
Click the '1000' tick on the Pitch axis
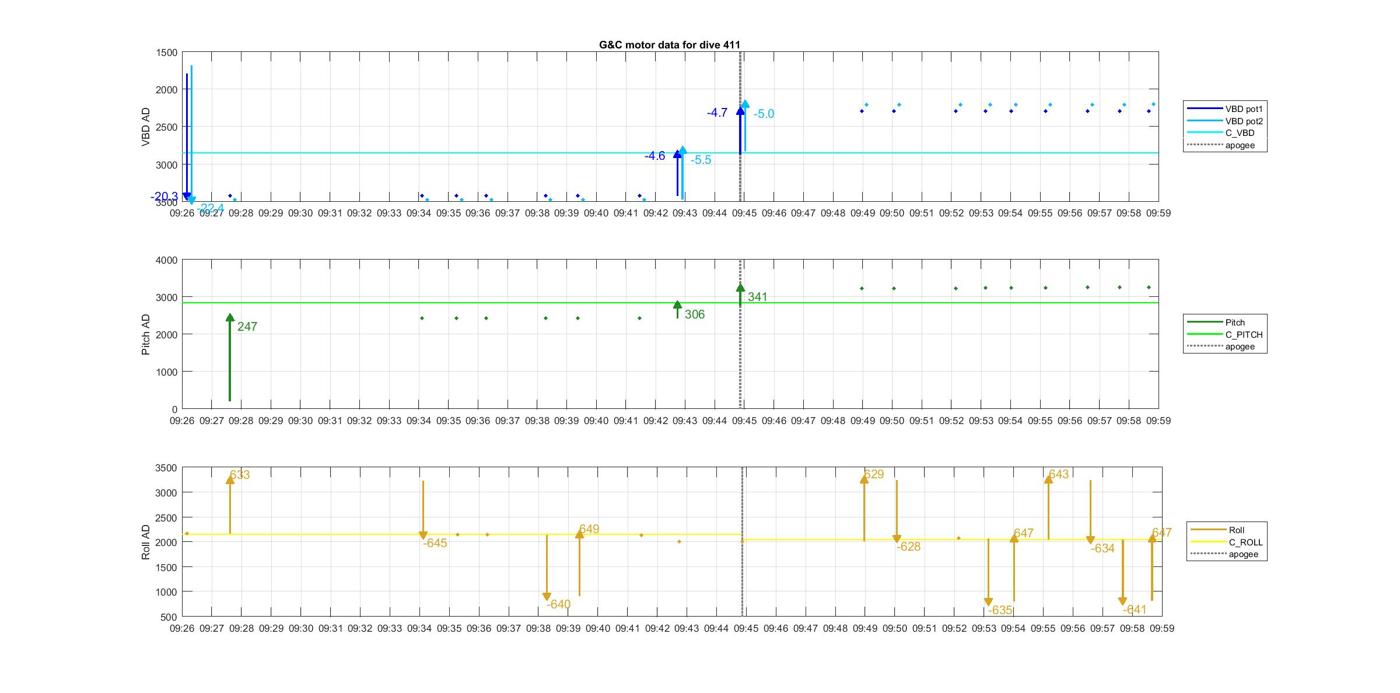click(167, 372)
